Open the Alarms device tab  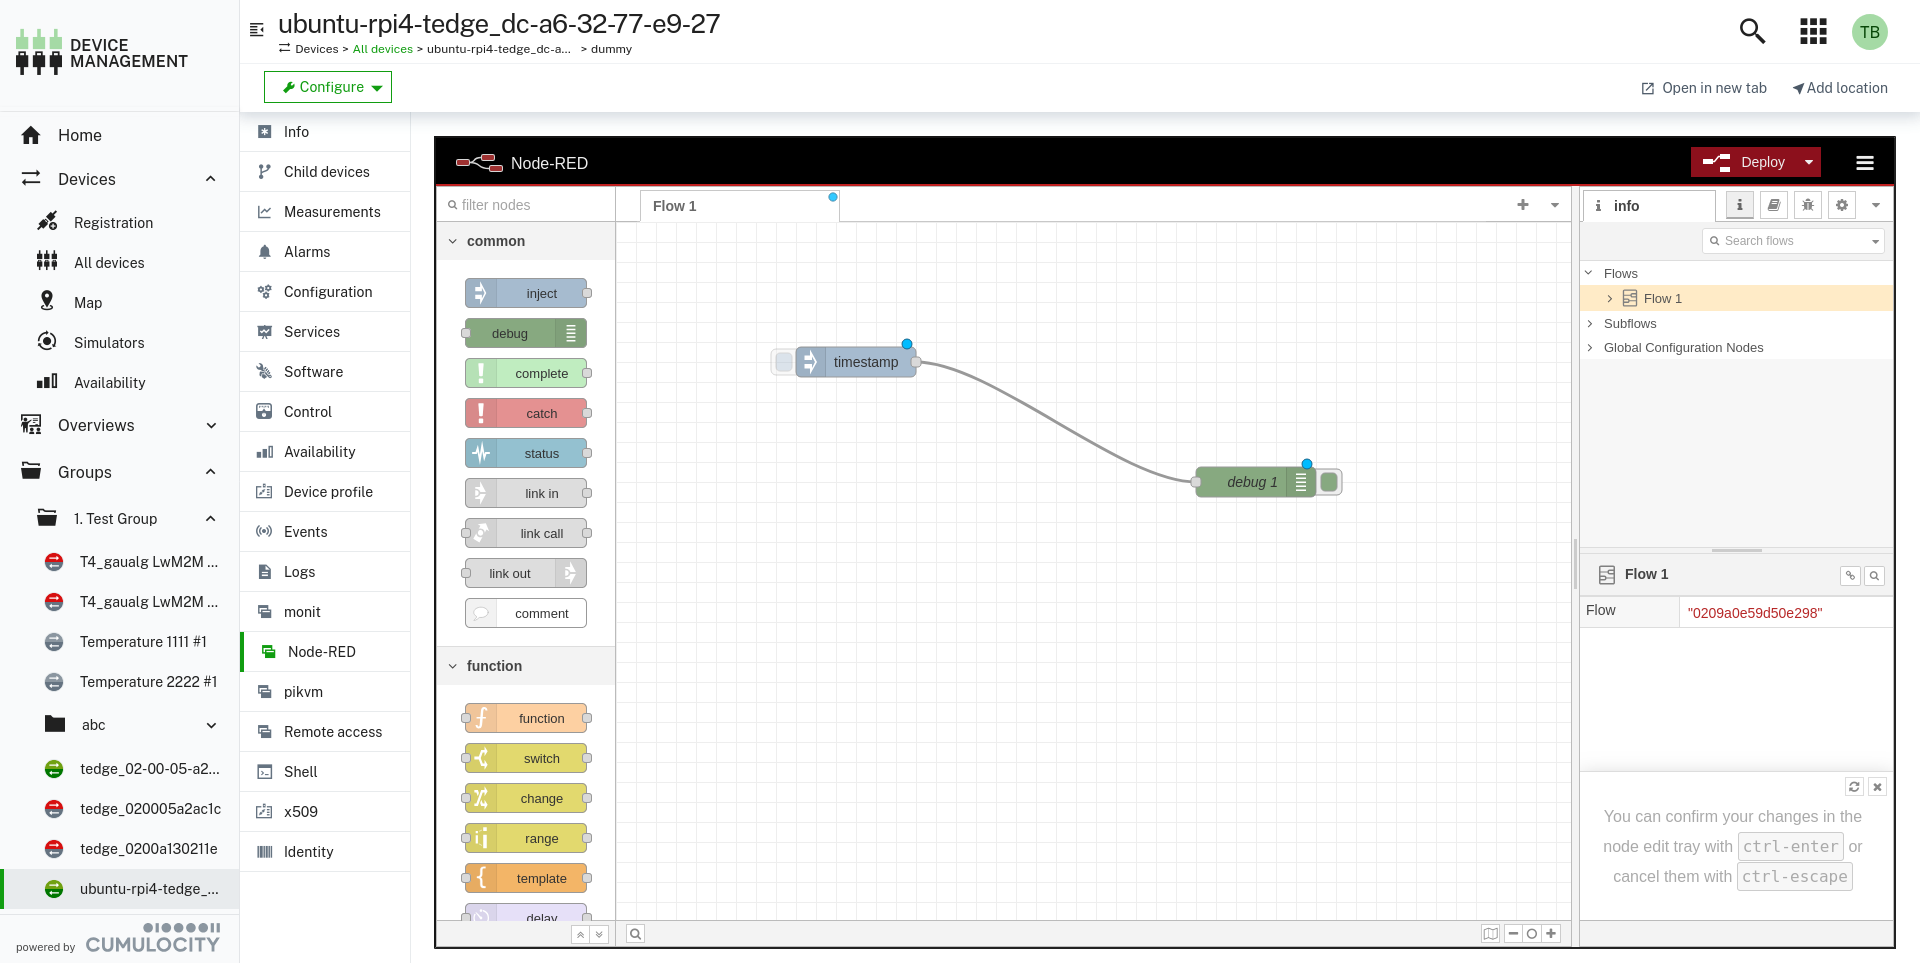pos(325,252)
